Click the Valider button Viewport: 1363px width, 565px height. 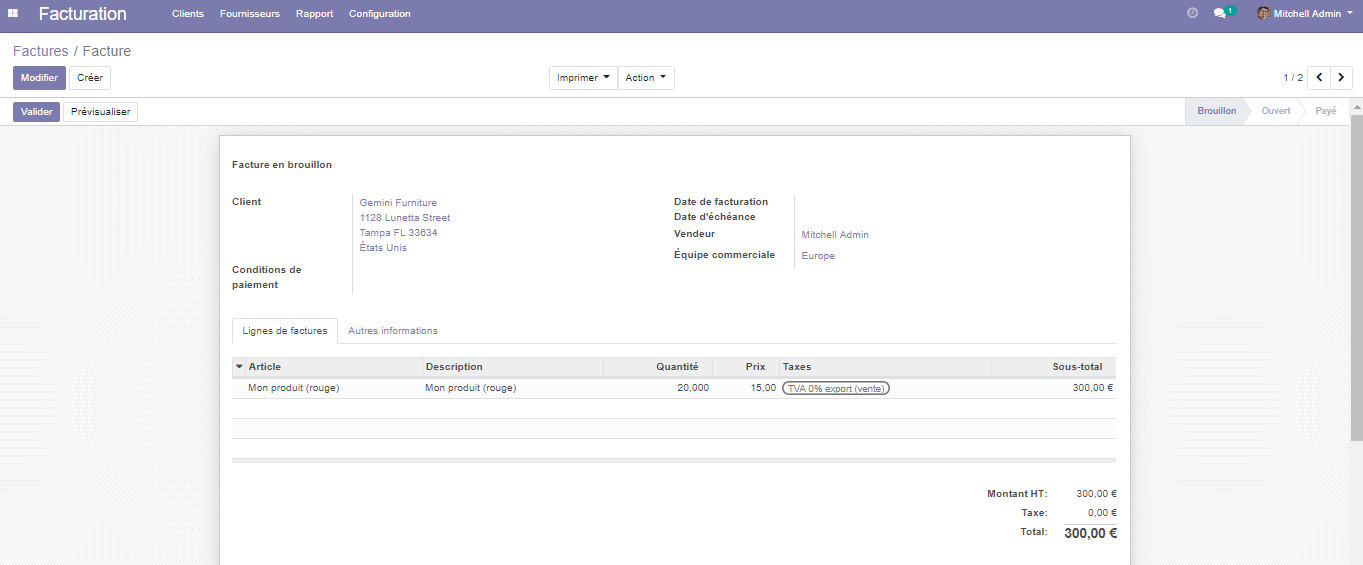[x=36, y=112]
